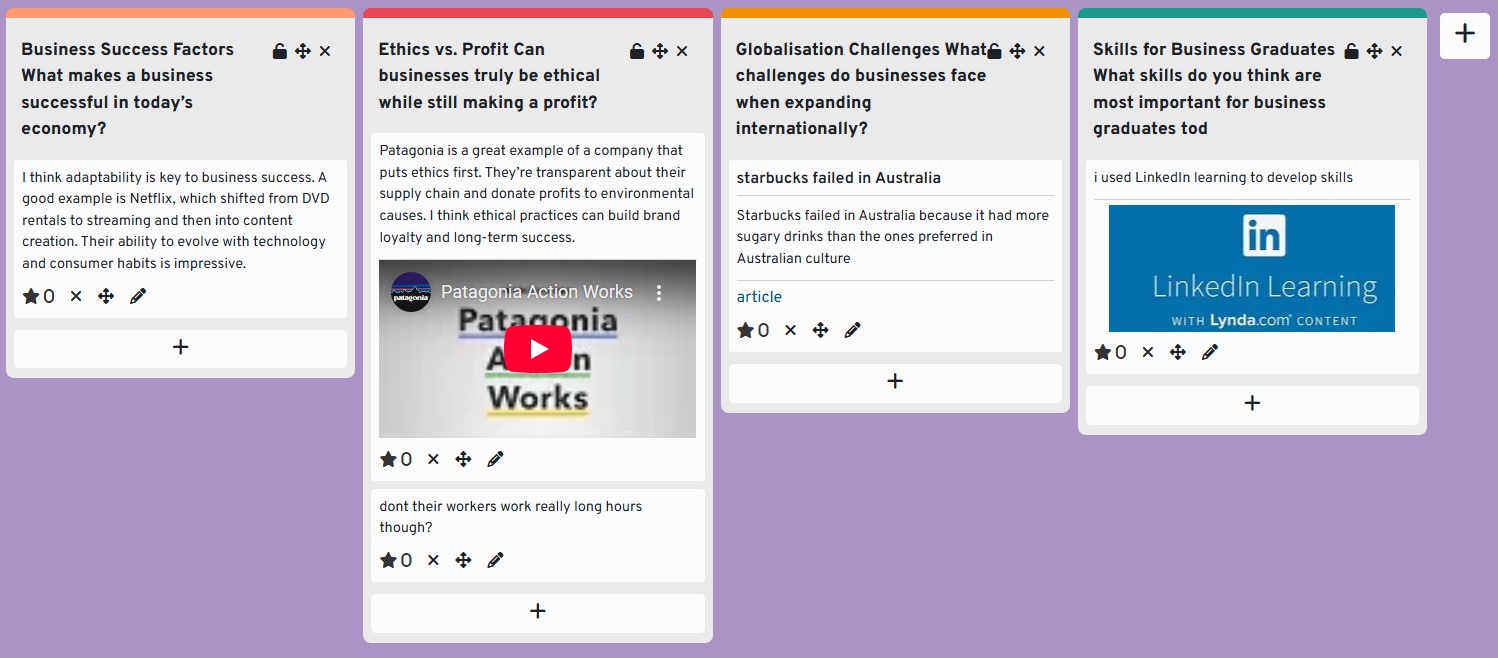1498x658 pixels.
Task: Lock the Ethics vs. Profit column
Action: coord(637,50)
